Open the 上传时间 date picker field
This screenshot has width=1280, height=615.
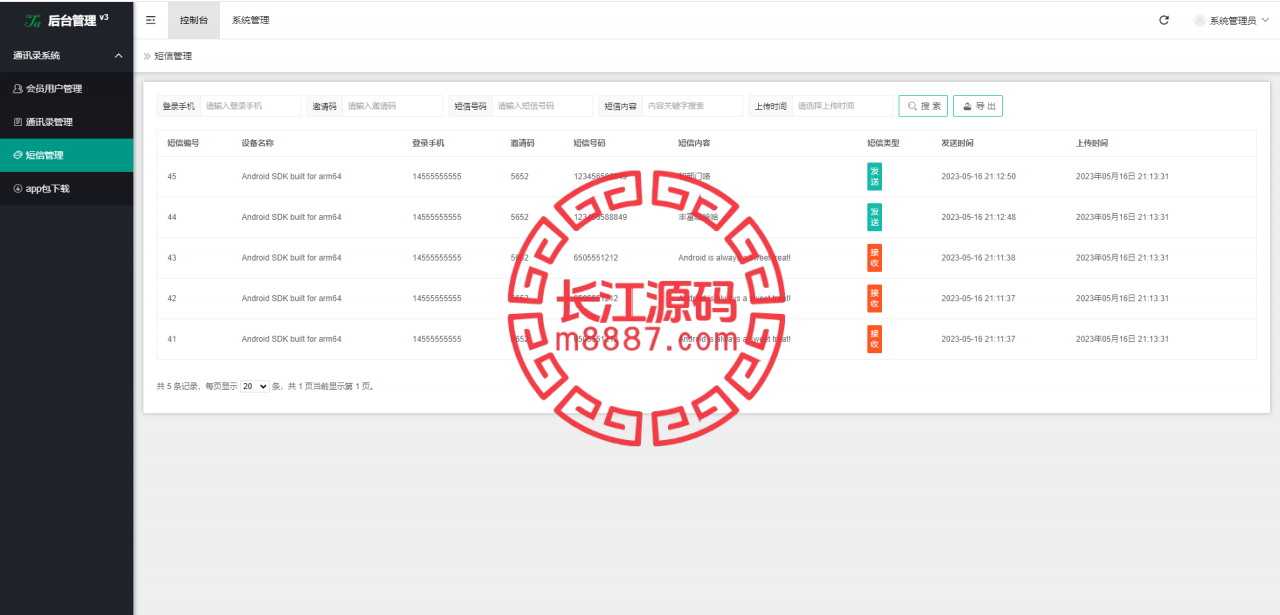[843, 106]
